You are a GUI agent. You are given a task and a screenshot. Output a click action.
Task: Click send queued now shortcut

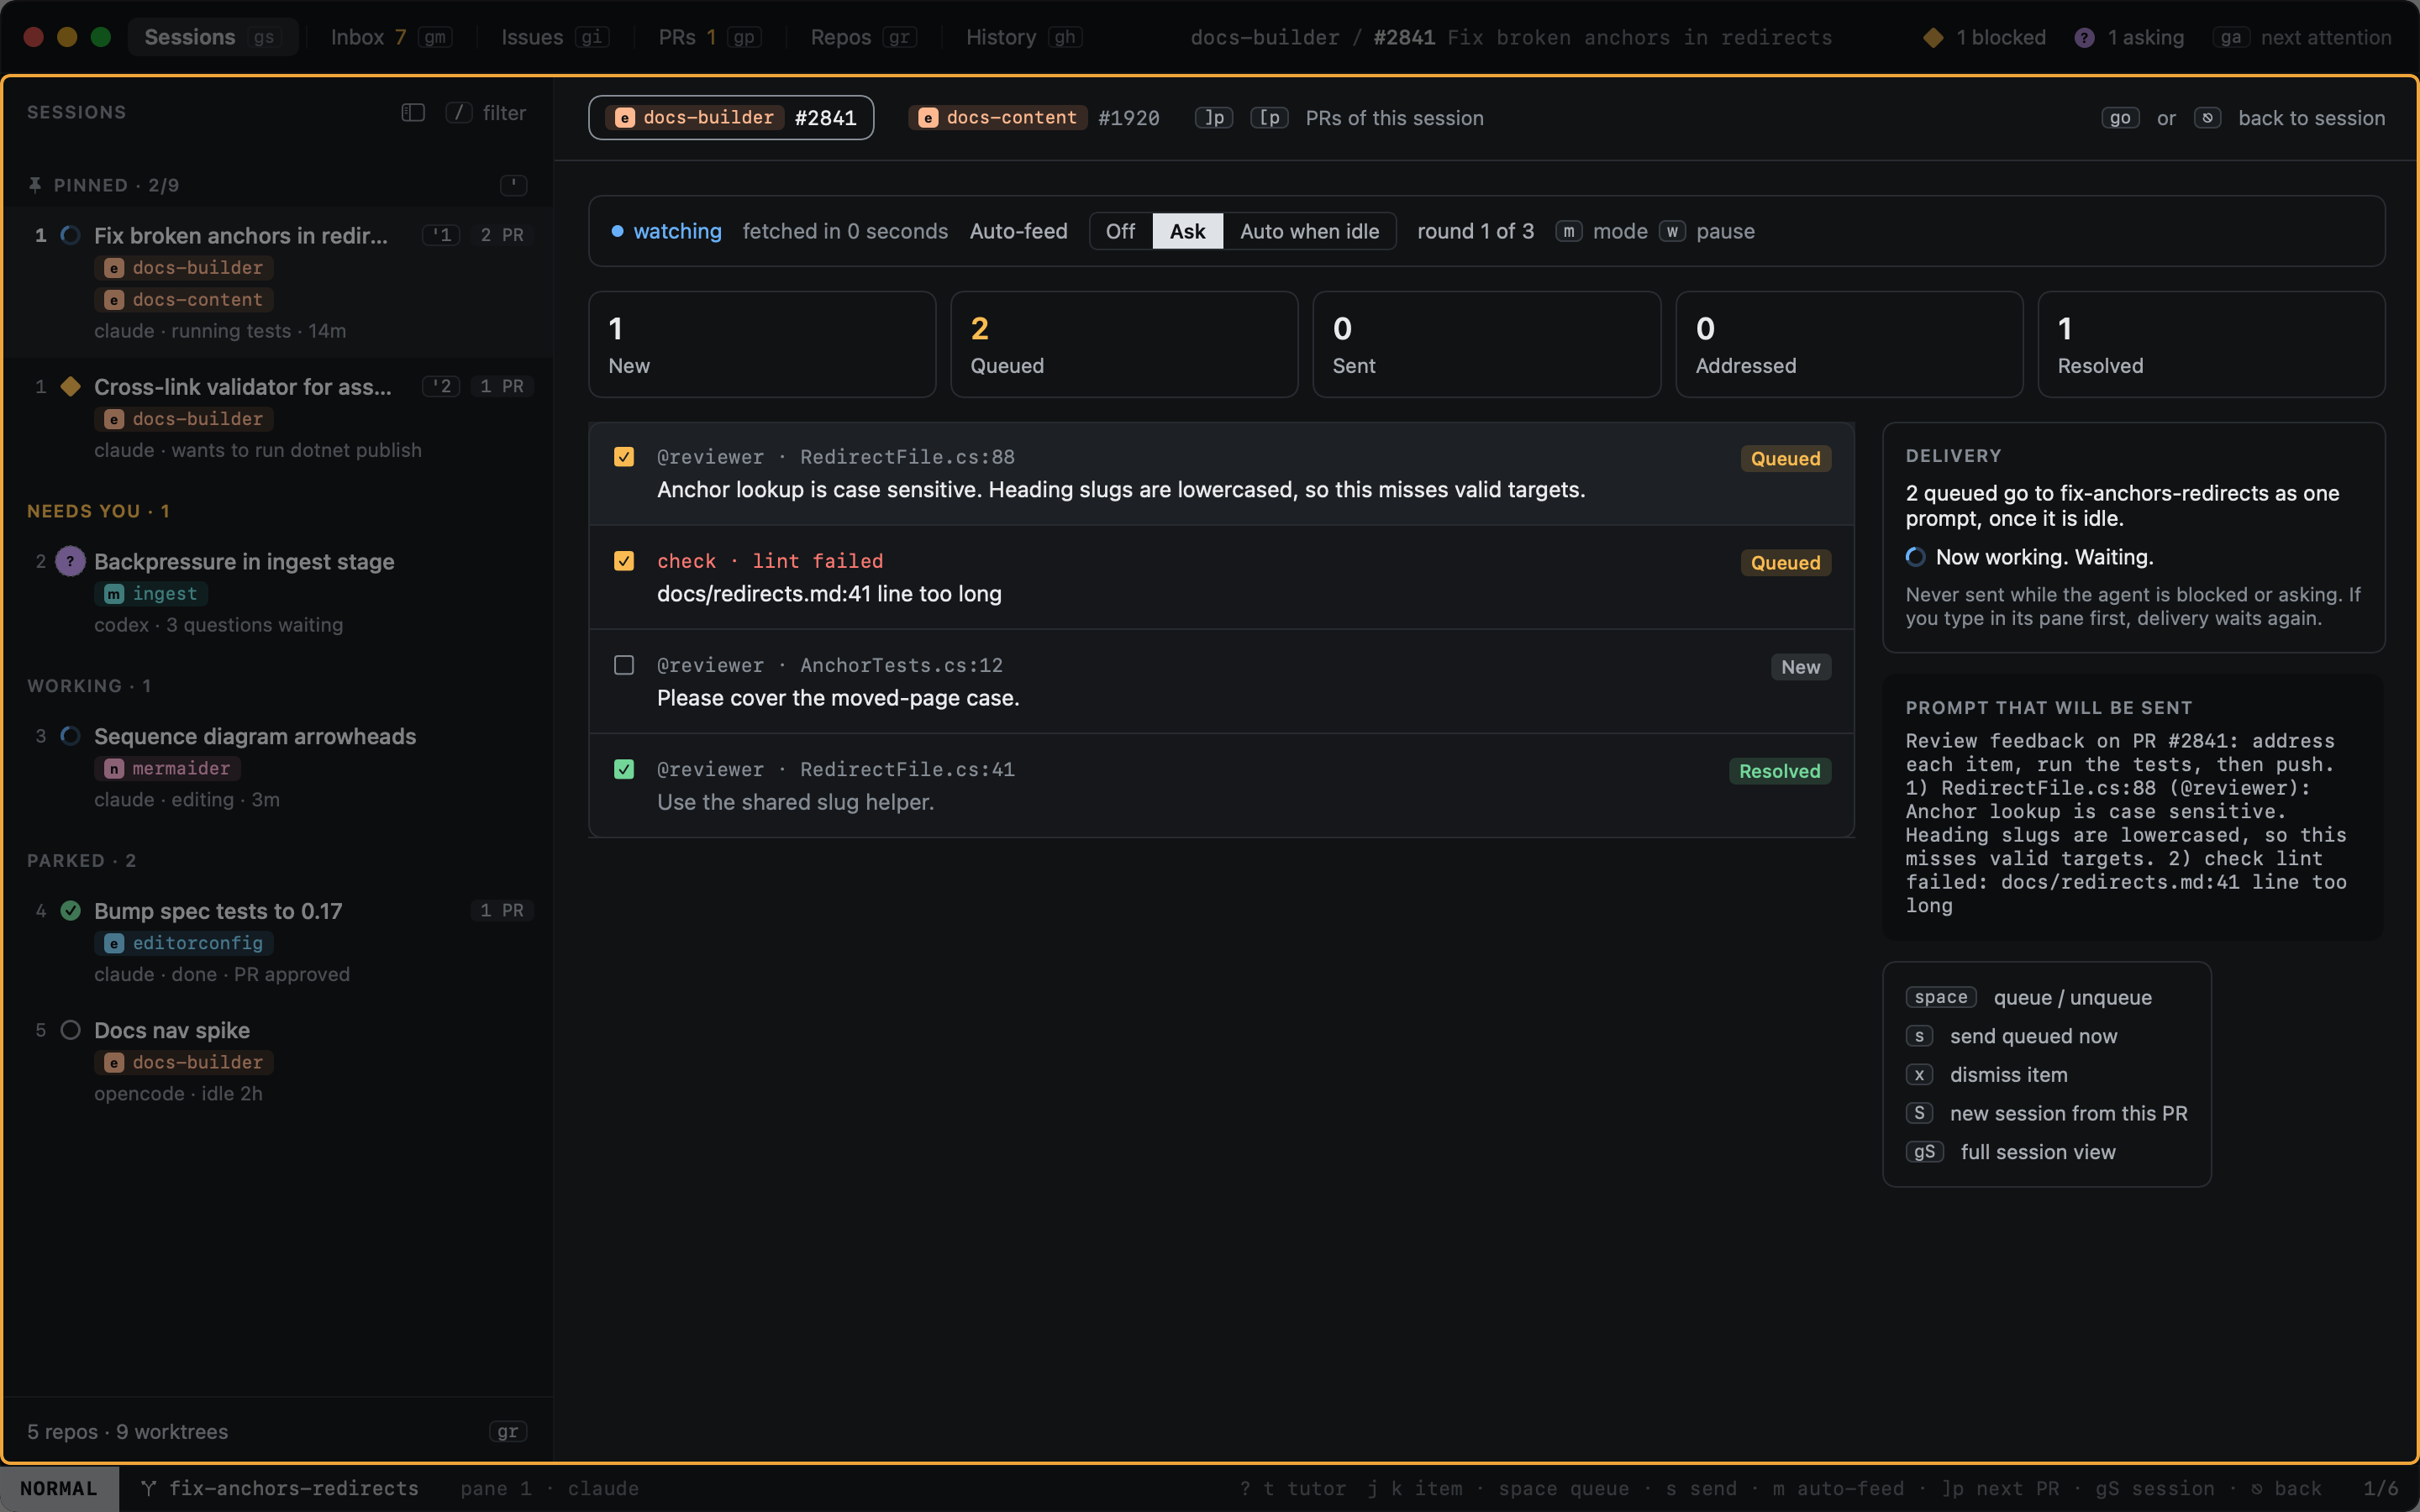2012,1036
